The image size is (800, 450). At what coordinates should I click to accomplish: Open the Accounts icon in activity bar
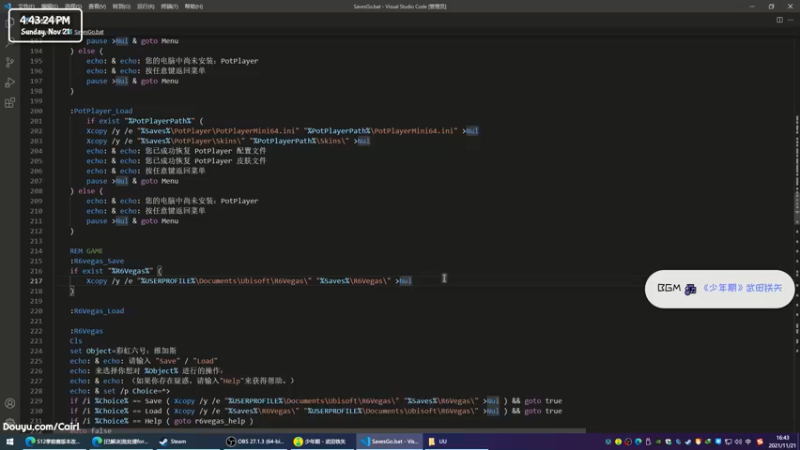point(10,404)
